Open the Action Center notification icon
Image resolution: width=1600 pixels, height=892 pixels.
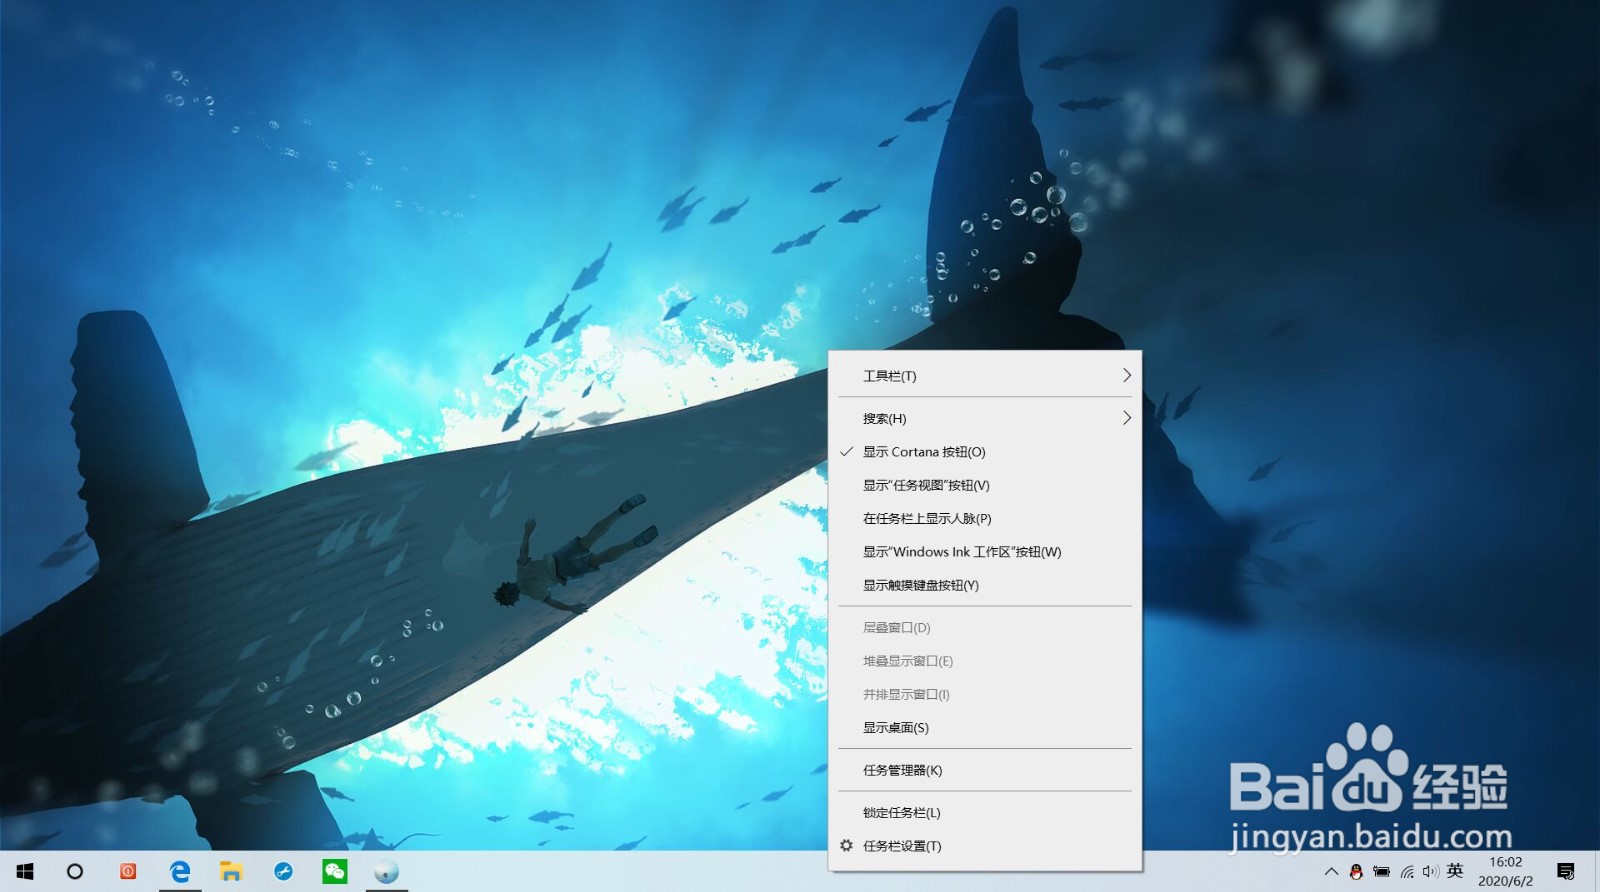pyautogui.click(x=1566, y=872)
